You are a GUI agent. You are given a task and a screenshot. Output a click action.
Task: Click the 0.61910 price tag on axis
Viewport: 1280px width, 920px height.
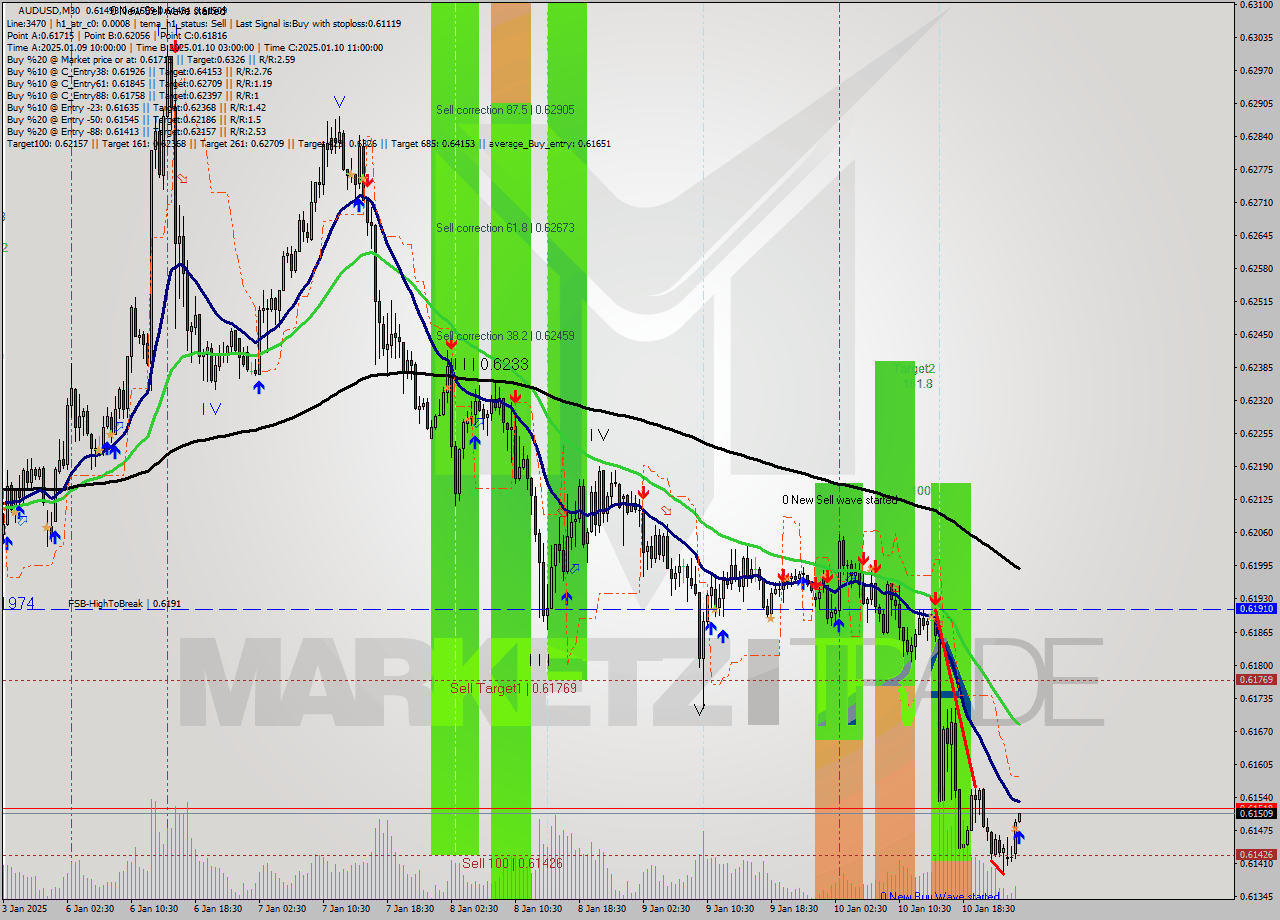1256,608
